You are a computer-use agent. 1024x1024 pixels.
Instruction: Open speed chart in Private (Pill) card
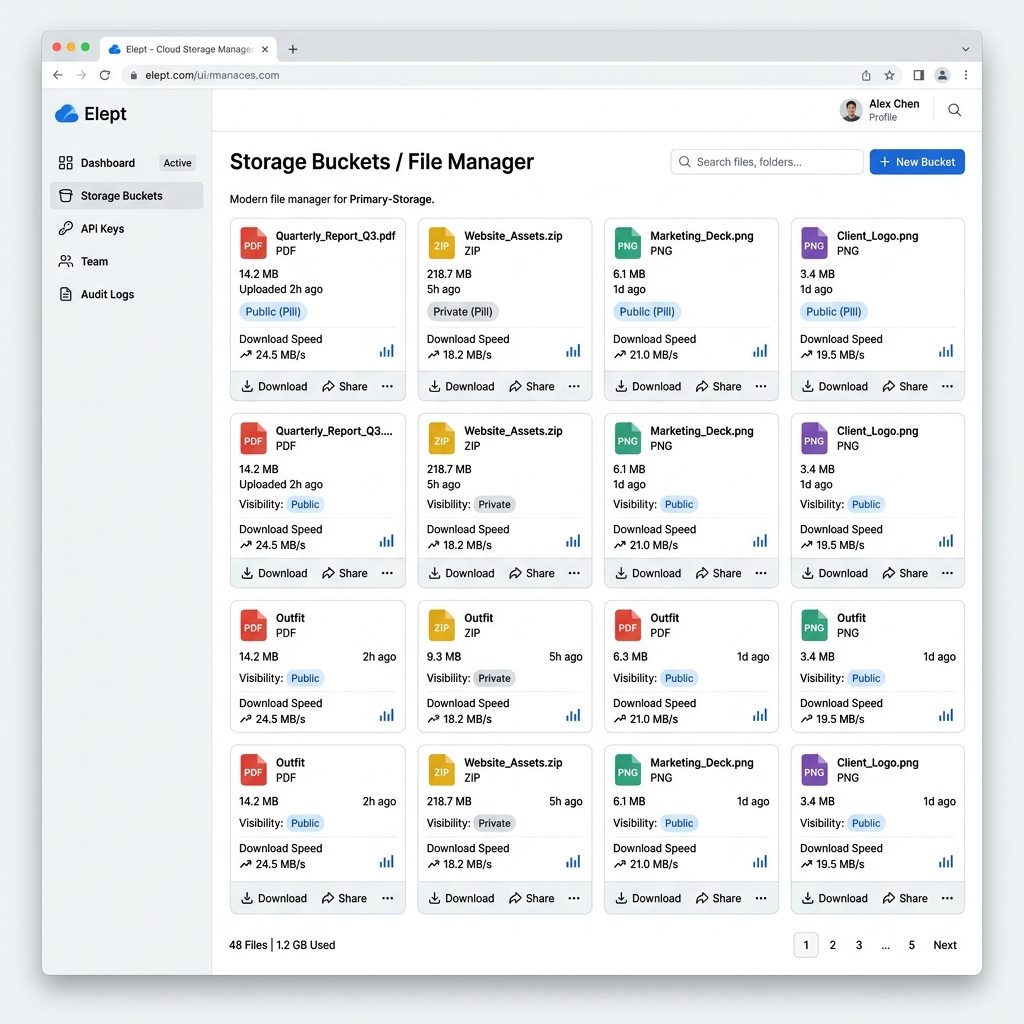573,351
